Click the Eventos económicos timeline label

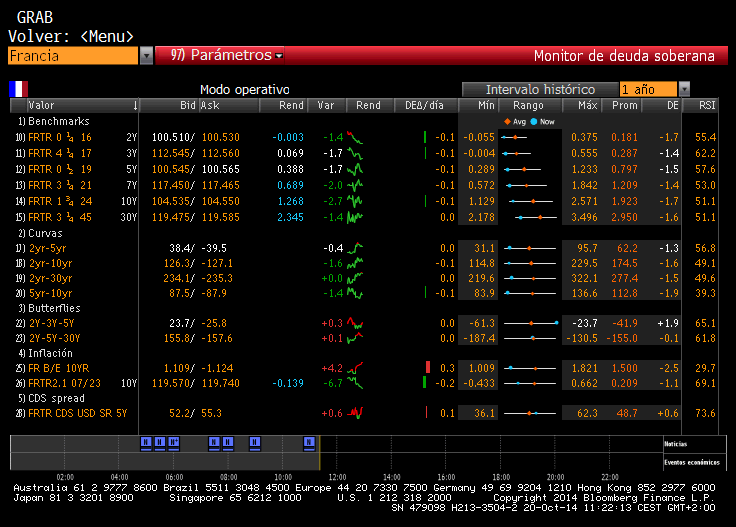691,462
